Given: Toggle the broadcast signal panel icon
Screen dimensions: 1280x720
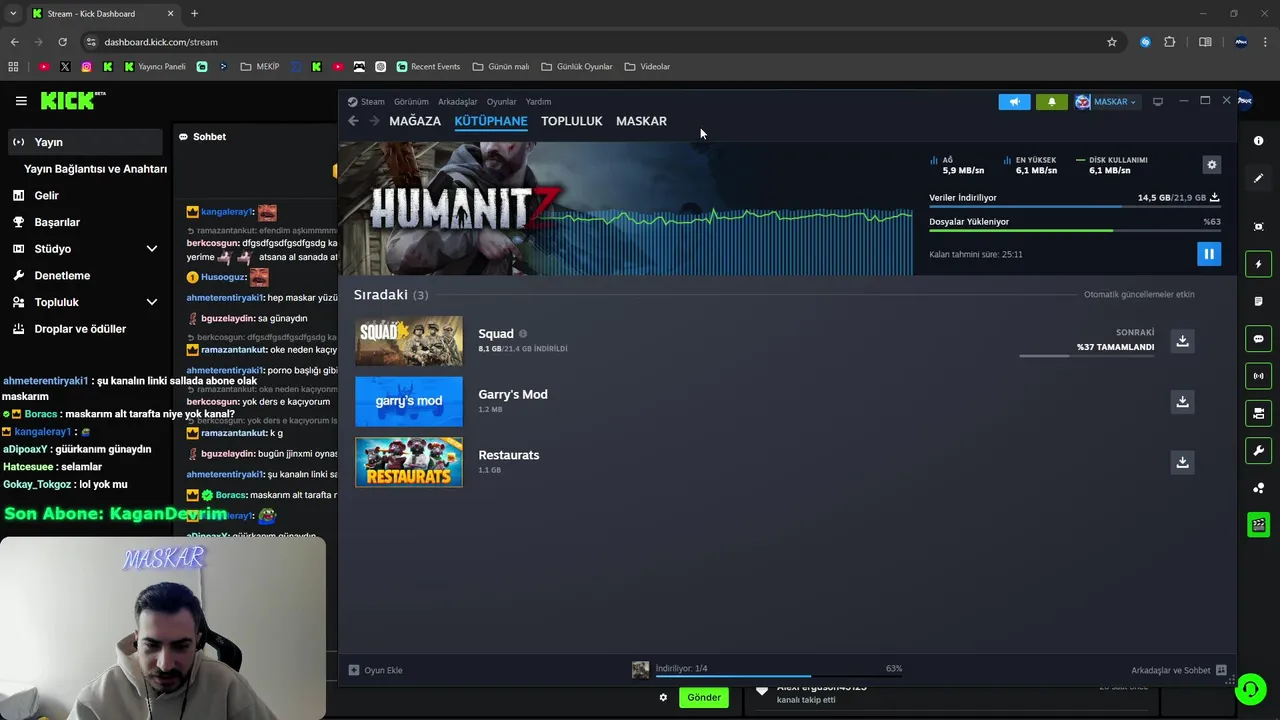Looking at the screenshot, I should (1259, 376).
